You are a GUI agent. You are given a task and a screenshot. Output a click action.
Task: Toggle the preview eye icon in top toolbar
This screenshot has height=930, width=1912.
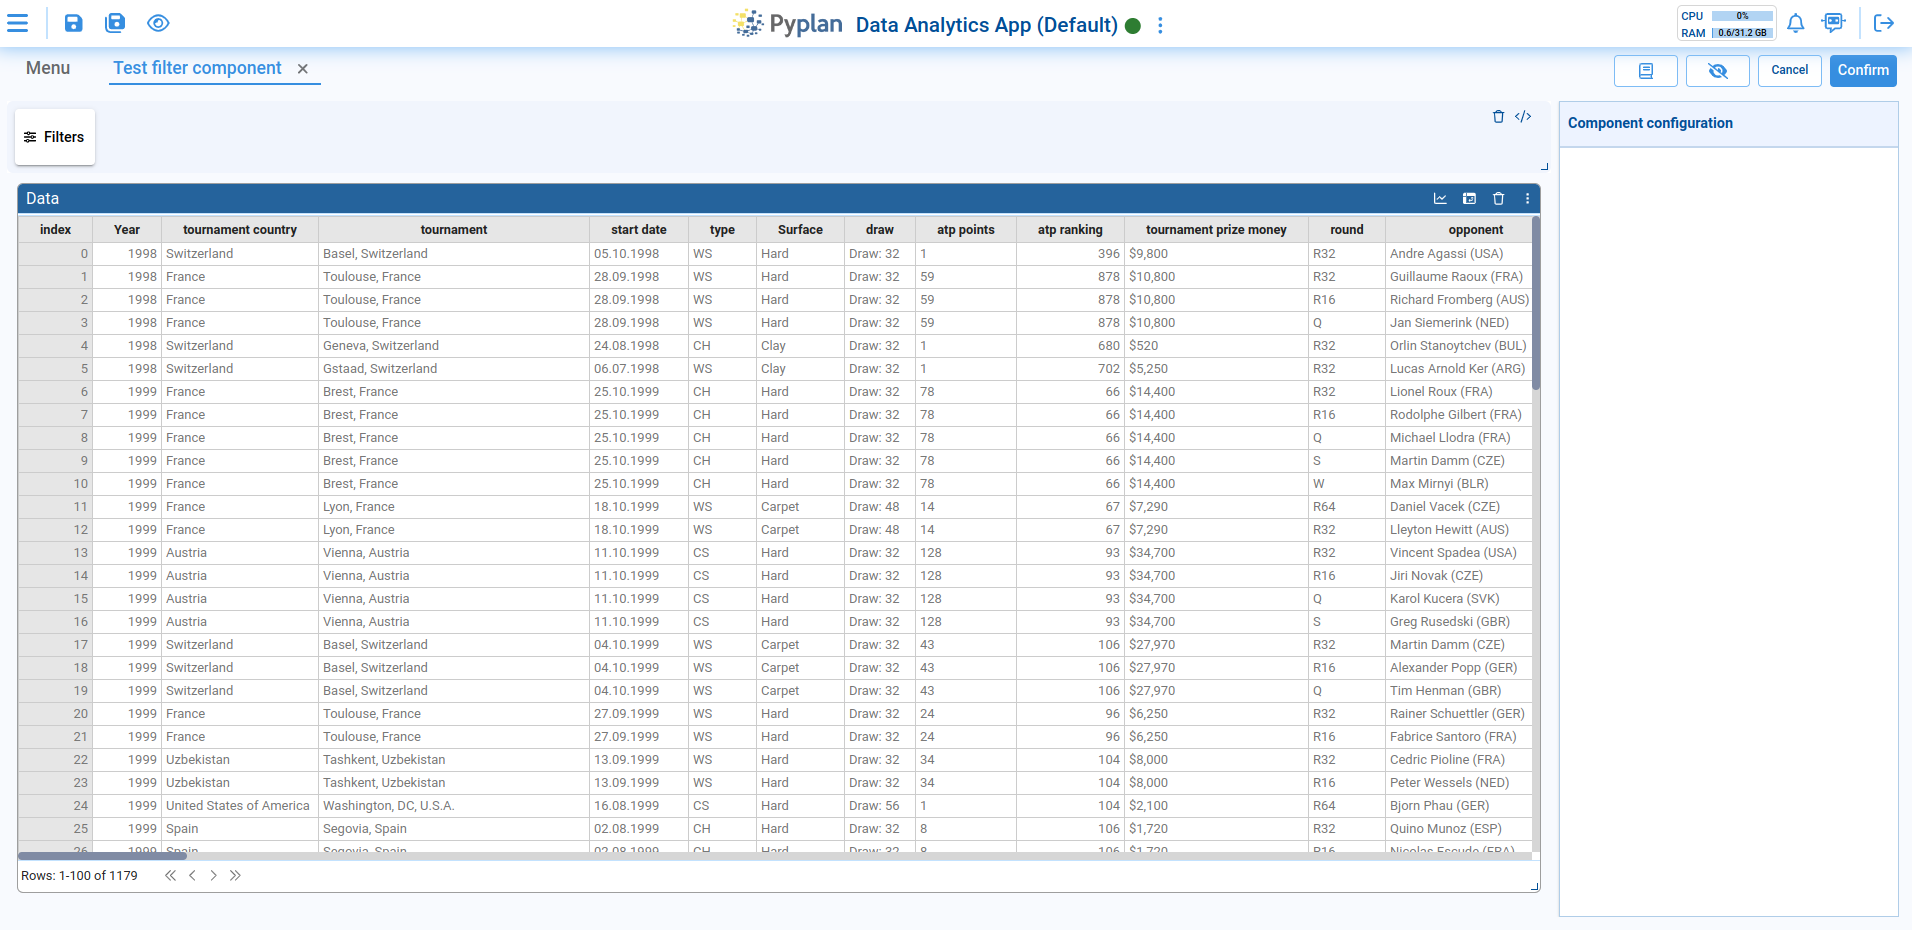pos(158,23)
